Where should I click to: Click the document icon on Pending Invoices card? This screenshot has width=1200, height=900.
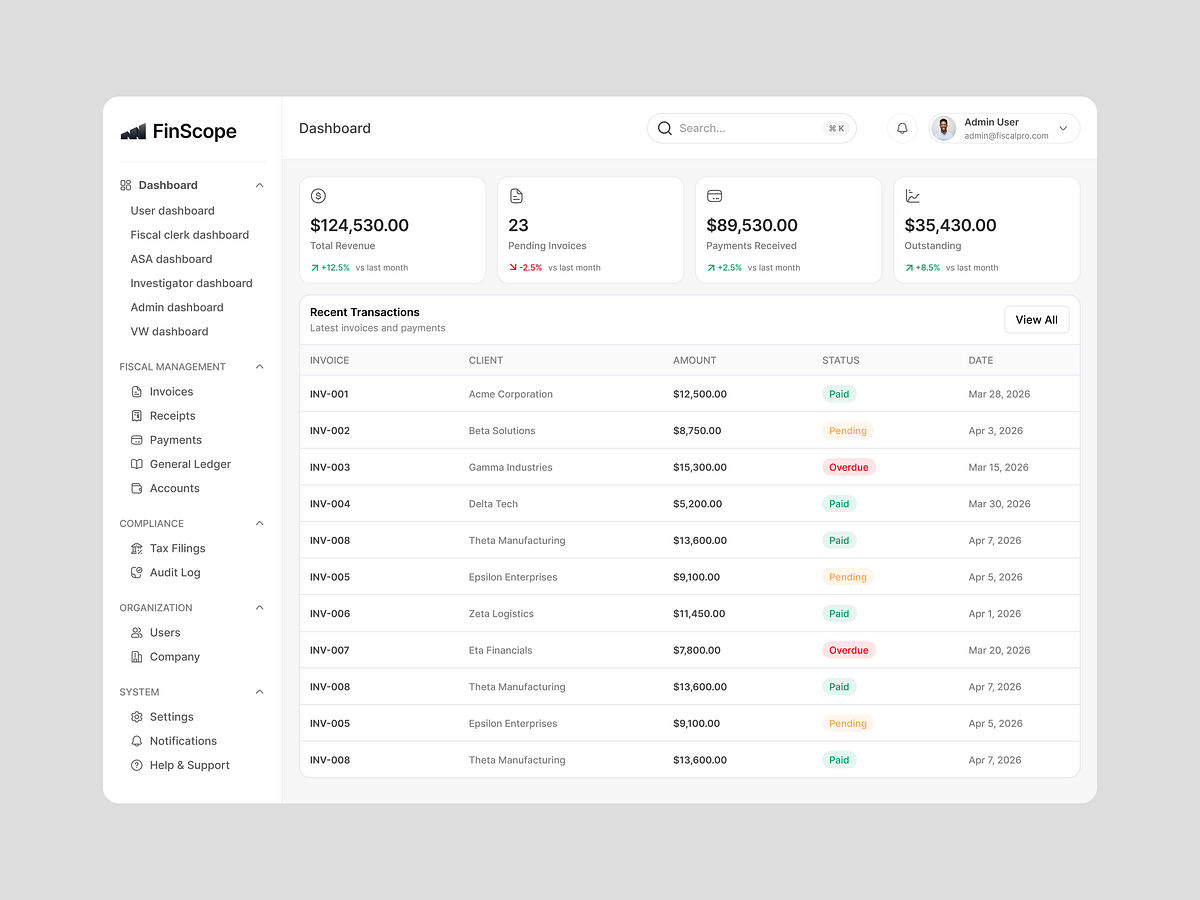[x=516, y=196]
